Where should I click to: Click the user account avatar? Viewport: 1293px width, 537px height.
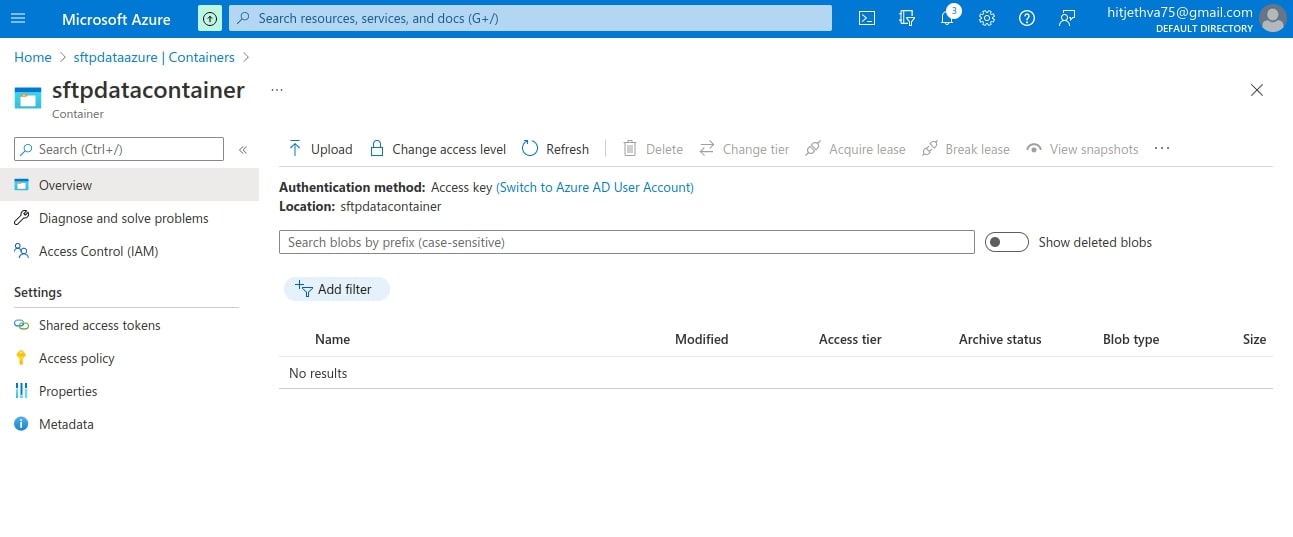[1273, 18]
